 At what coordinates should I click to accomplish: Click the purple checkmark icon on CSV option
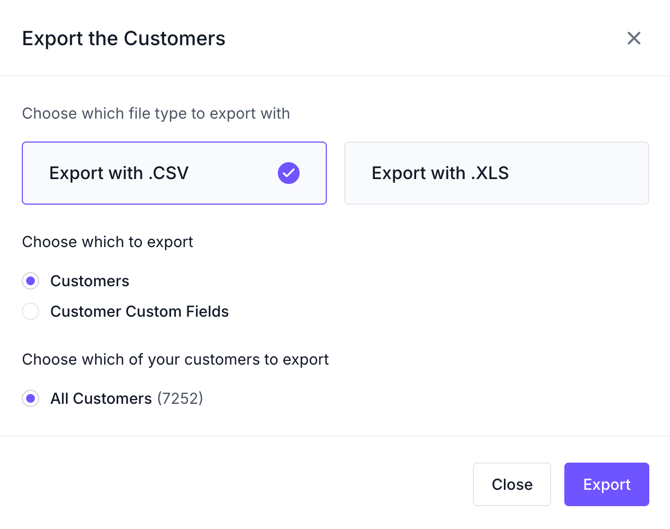click(288, 173)
